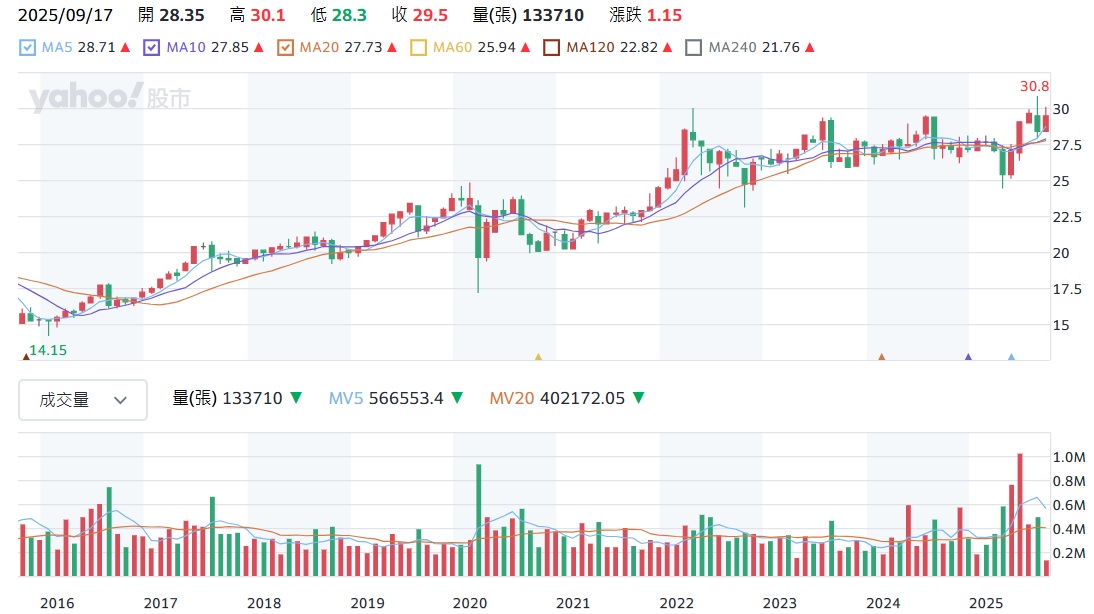Click the 14.15 low price label
Viewport: 1094px width, 614px height.
pos(48,350)
